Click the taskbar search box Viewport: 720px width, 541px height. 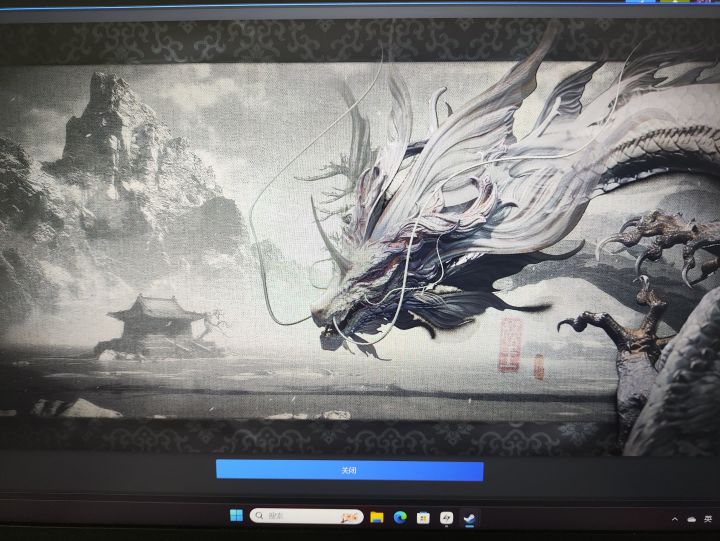pos(306,516)
